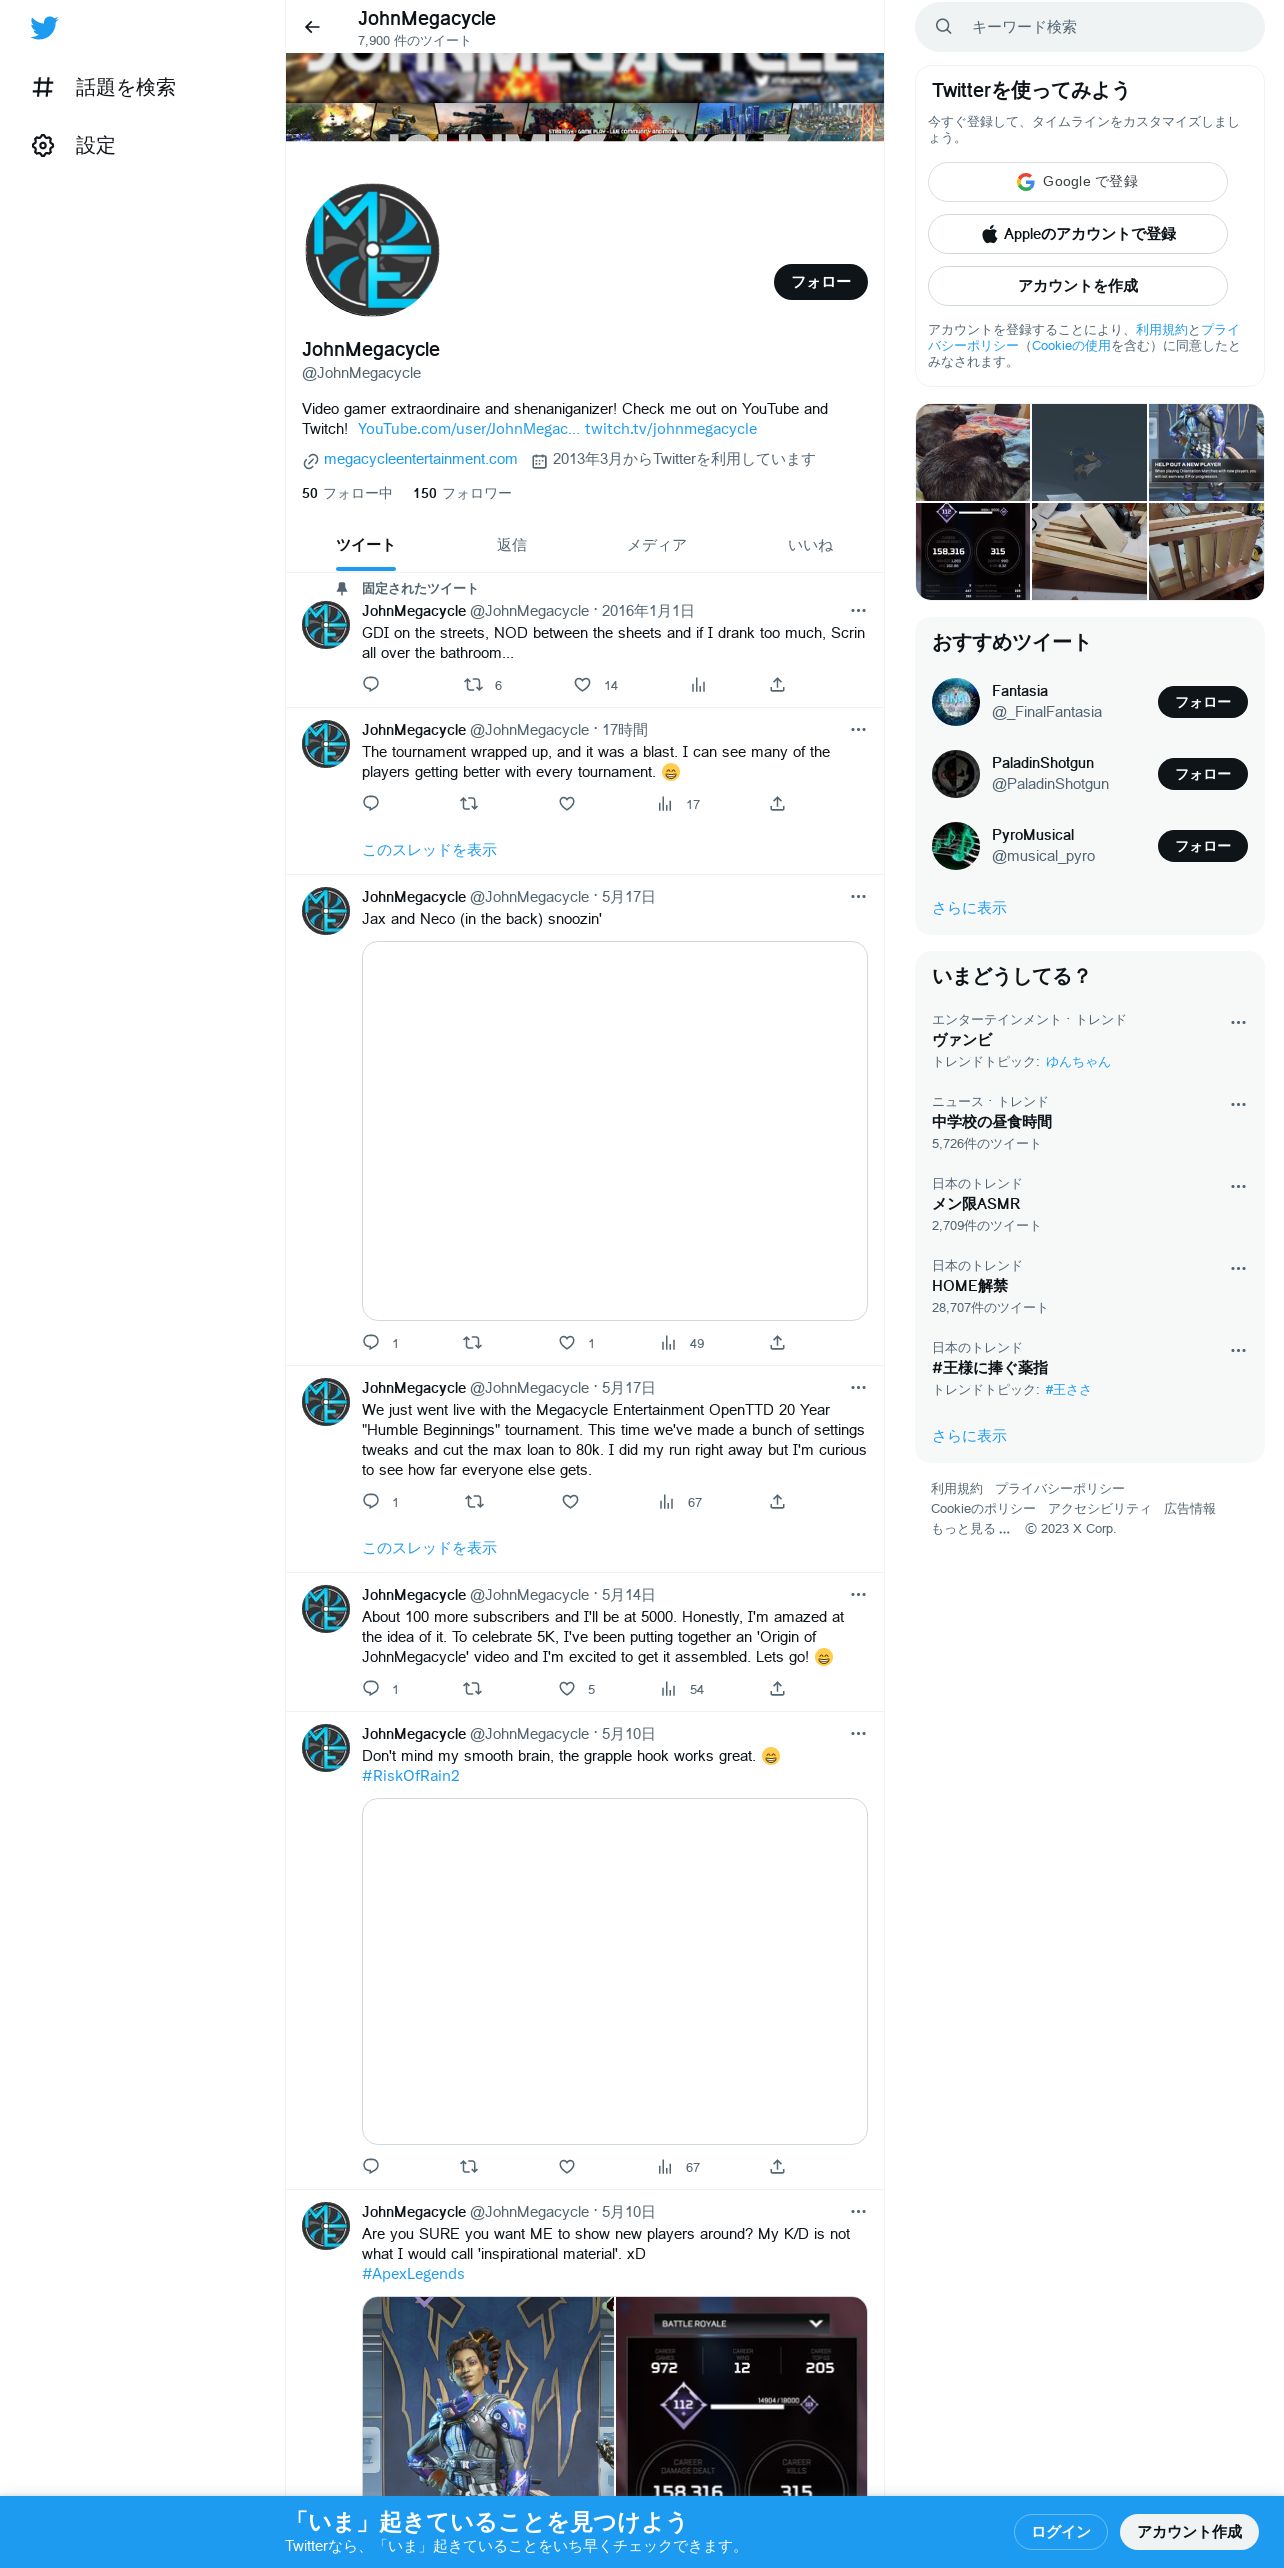
Task: Share the Jax and Neco tweet
Action: 777,1343
